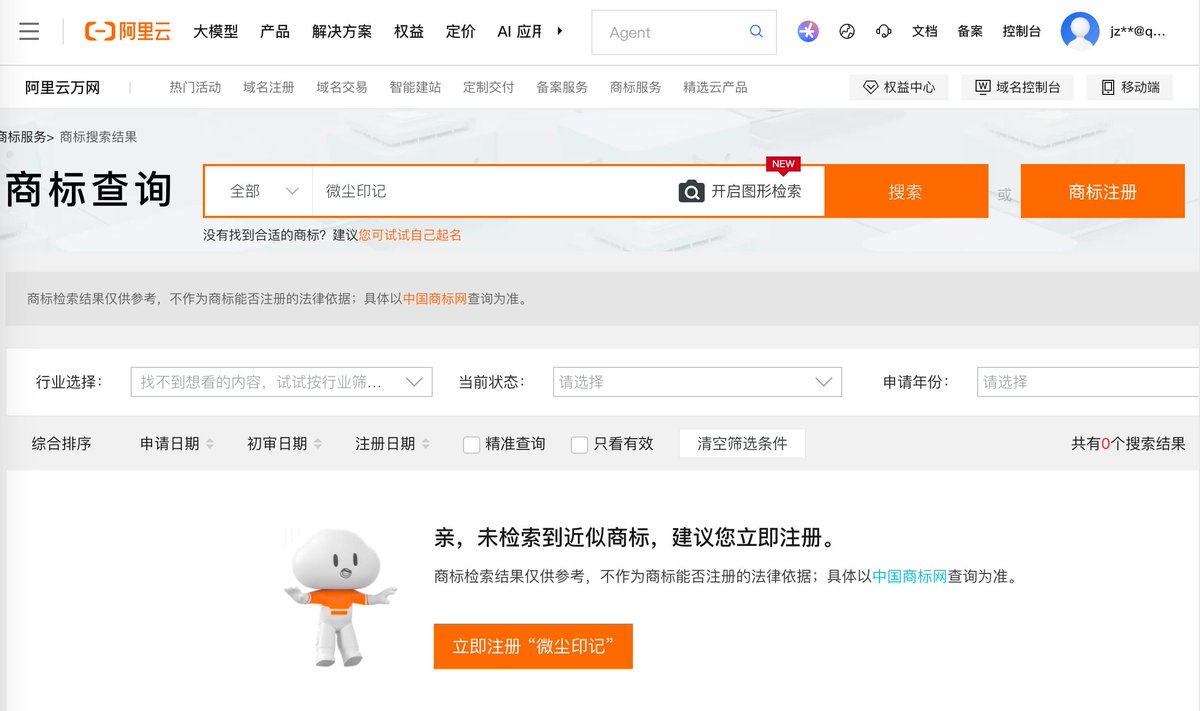Click the 商标注册 button

[1103, 191]
